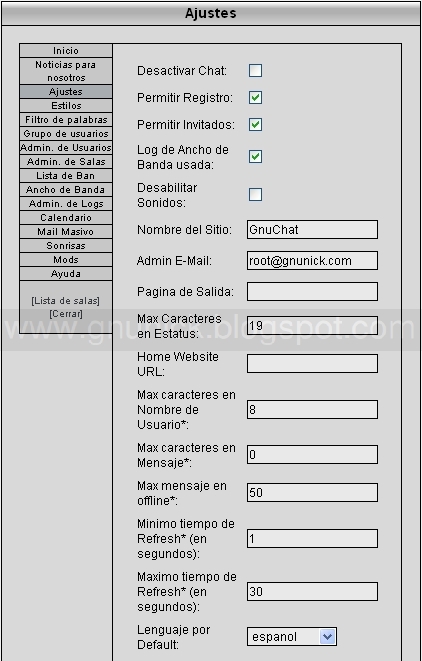The image size is (422, 661).
Task: Click the Admin E-Mail field
Action: [312, 261]
